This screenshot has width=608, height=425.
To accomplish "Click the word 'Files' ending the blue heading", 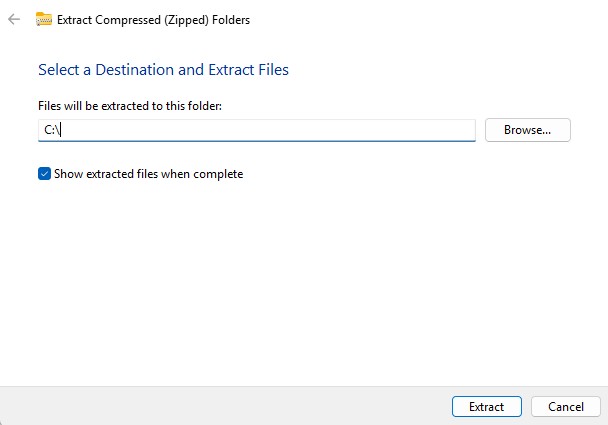I will [274, 70].
